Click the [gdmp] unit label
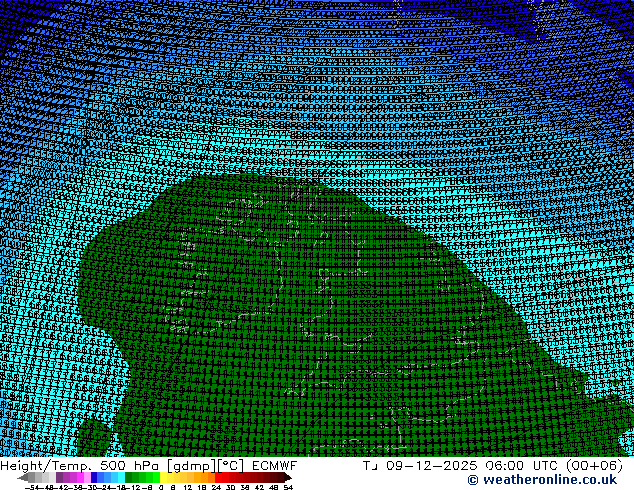Image resolution: width=634 pixels, height=490 pixels. click(188, 466)
